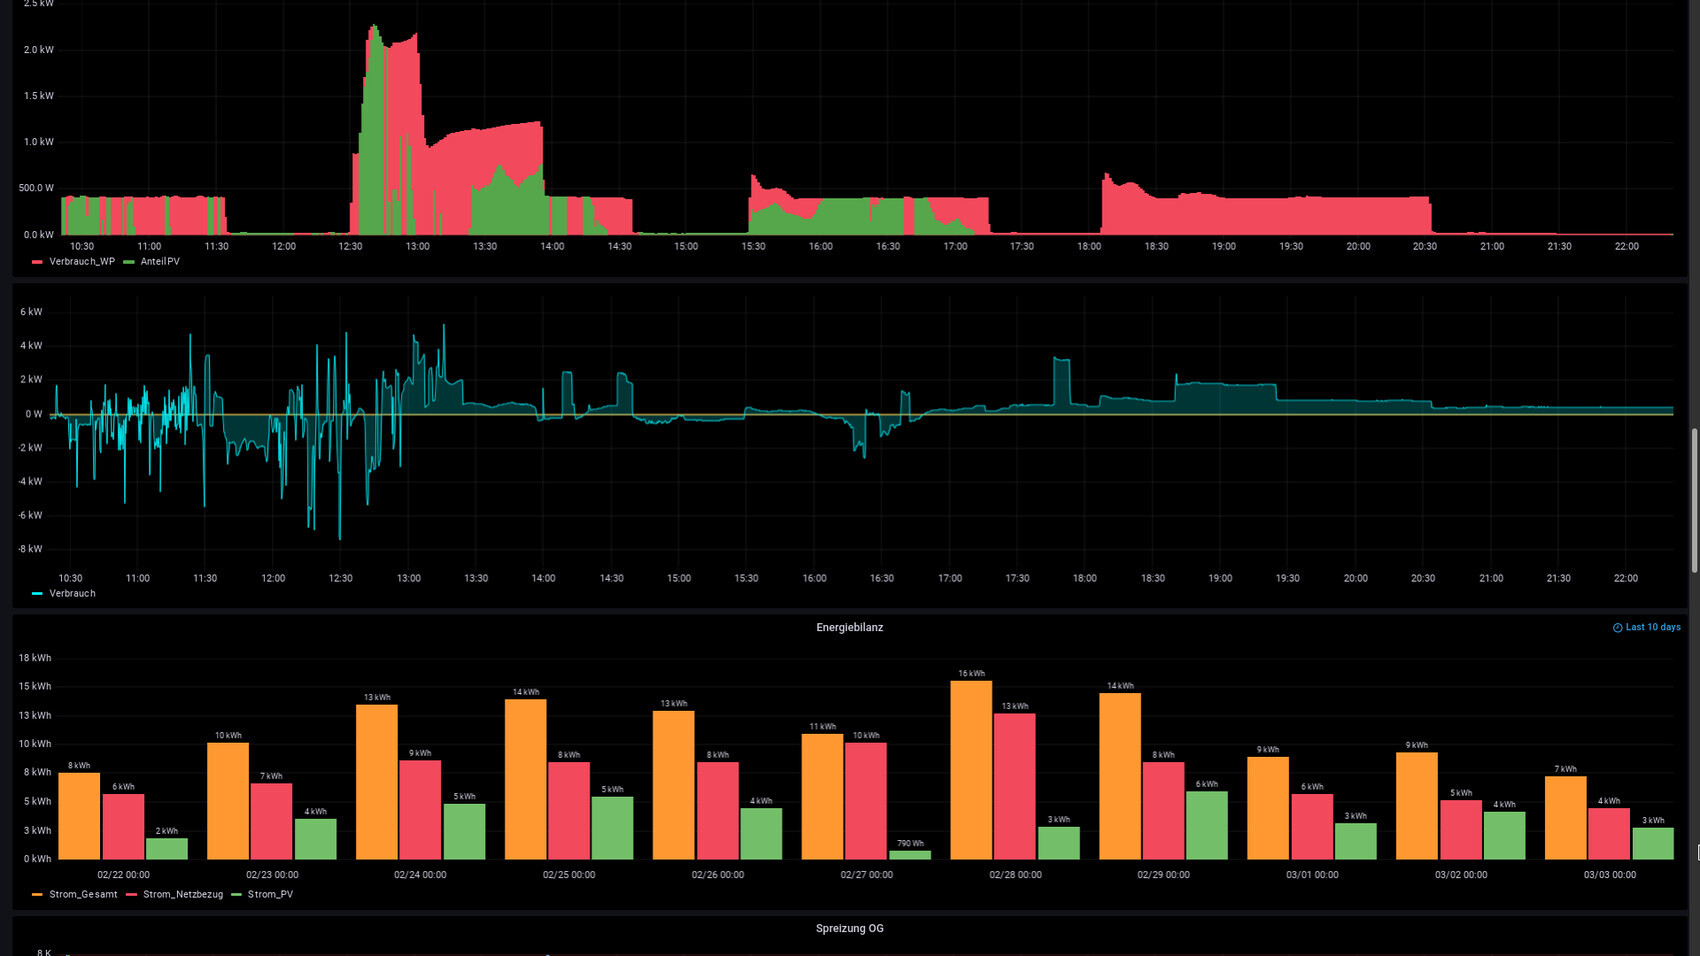Click the green Strom_PV legend color swatch
The image size is (1700, 956).
(x=236, y=895)
